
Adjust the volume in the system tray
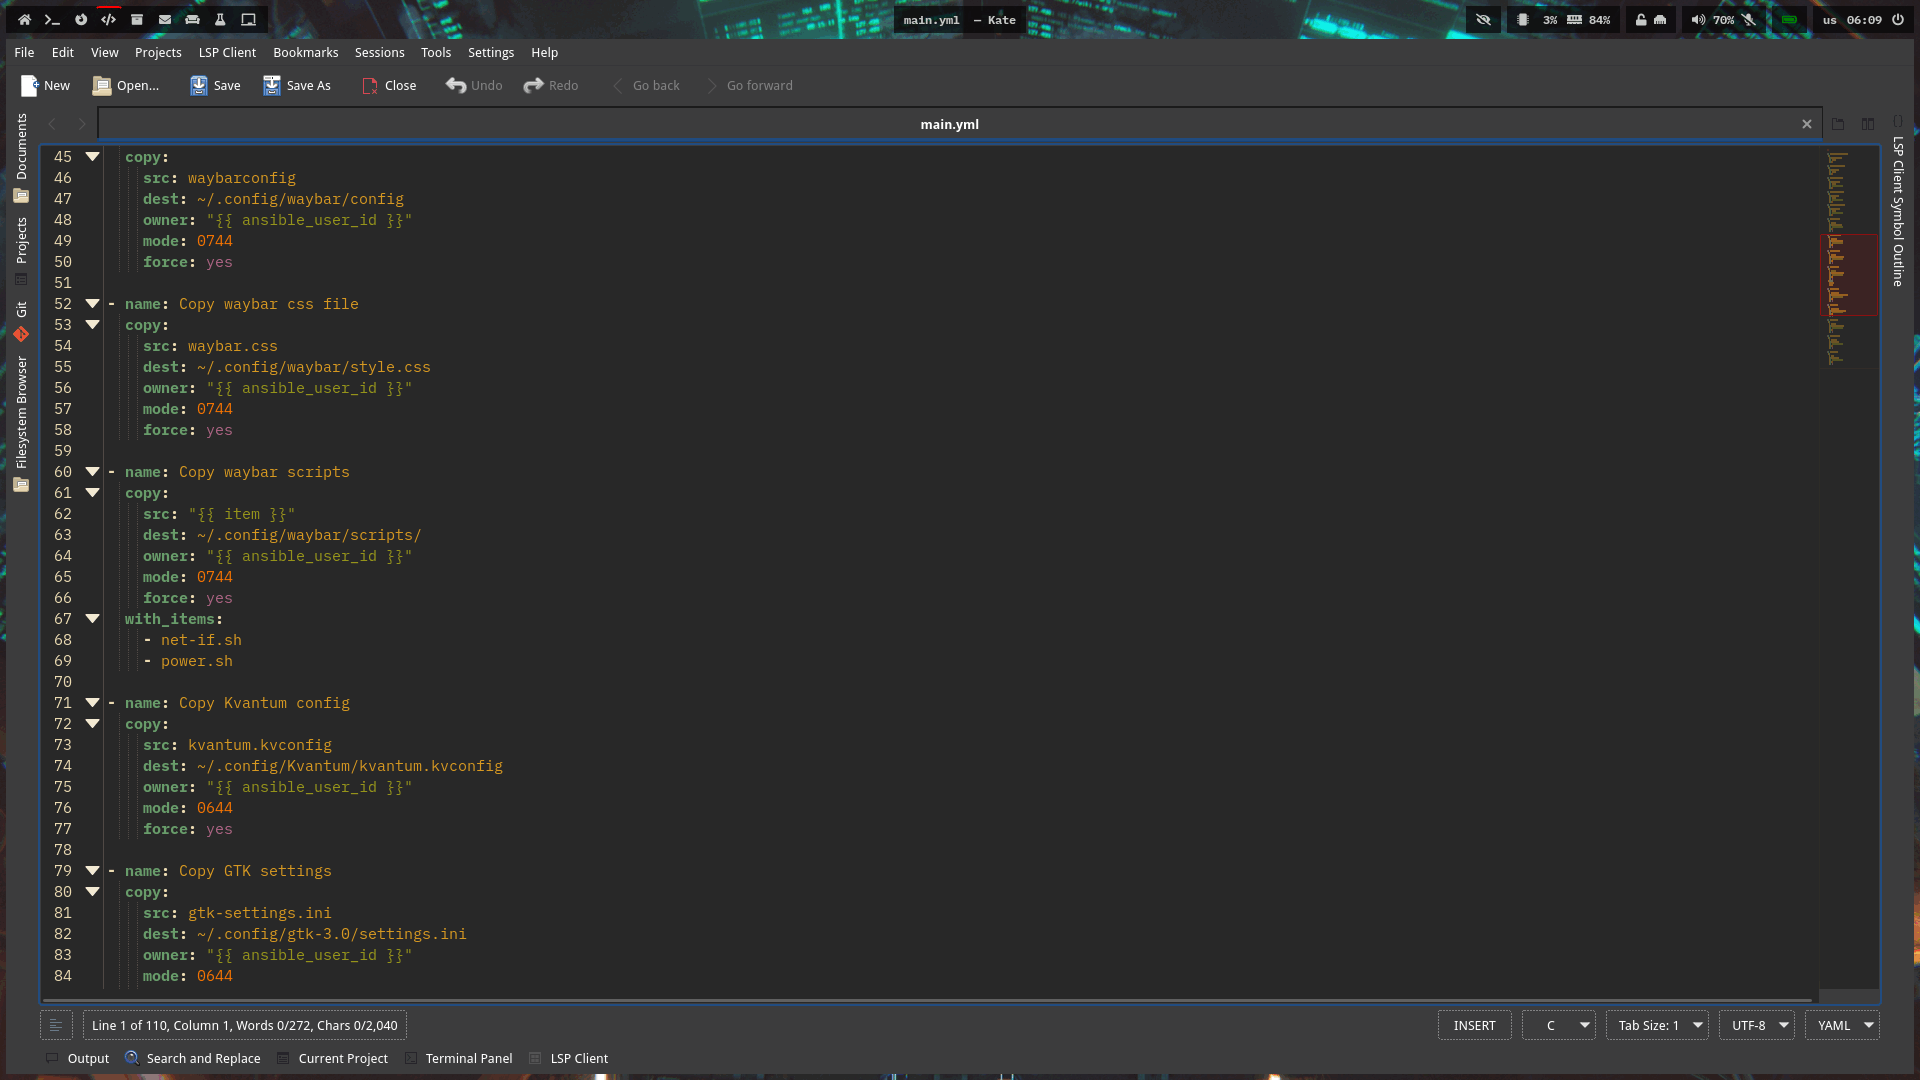tap(1697, 19)
